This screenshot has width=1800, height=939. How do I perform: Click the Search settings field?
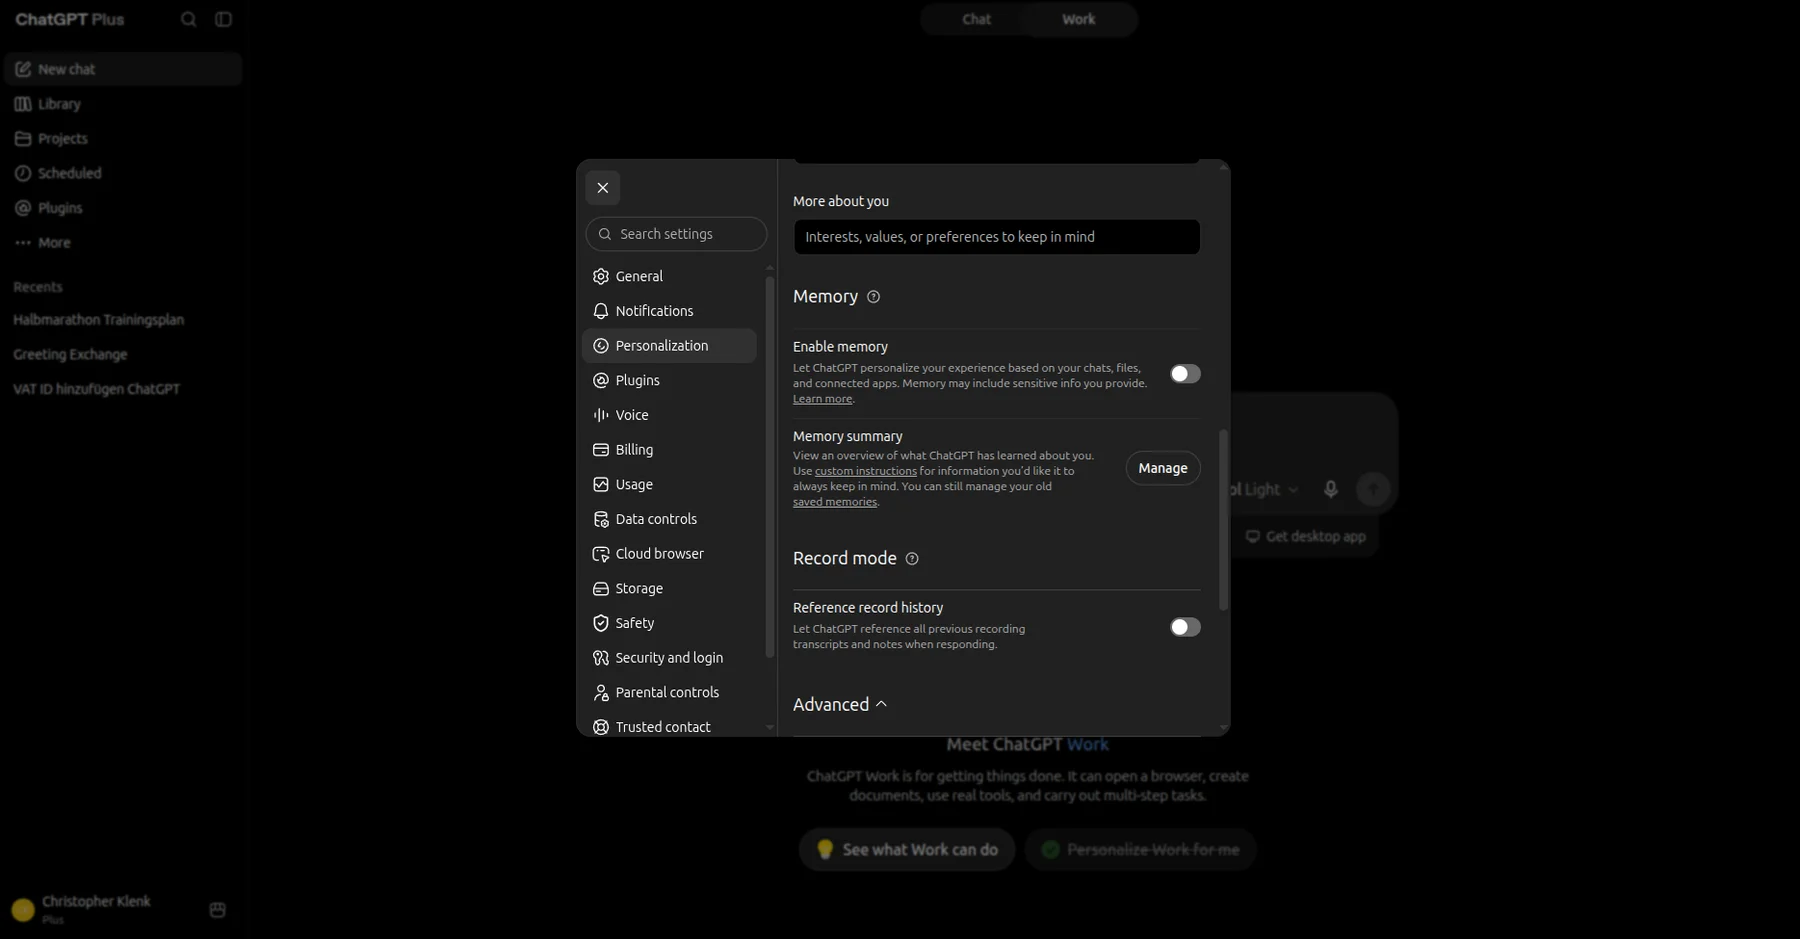[676, 234]
